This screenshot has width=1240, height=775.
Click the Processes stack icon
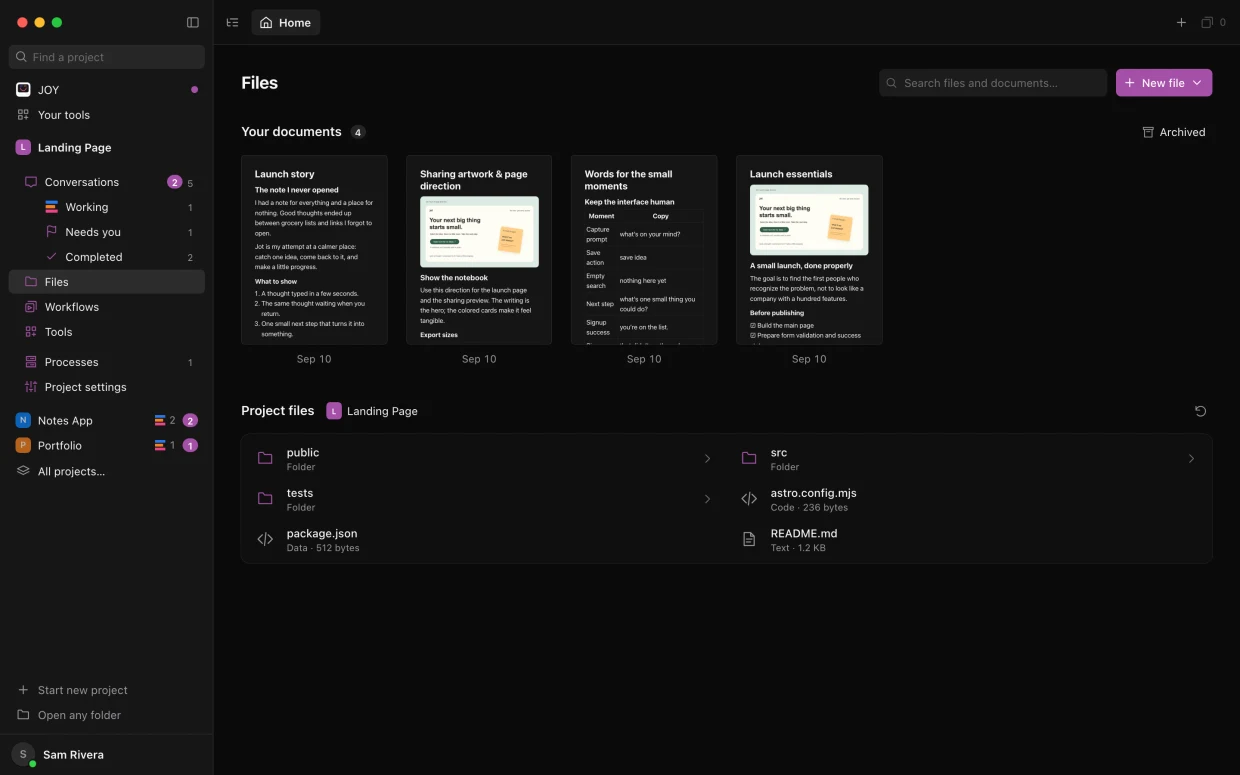[x=31, y=362]
